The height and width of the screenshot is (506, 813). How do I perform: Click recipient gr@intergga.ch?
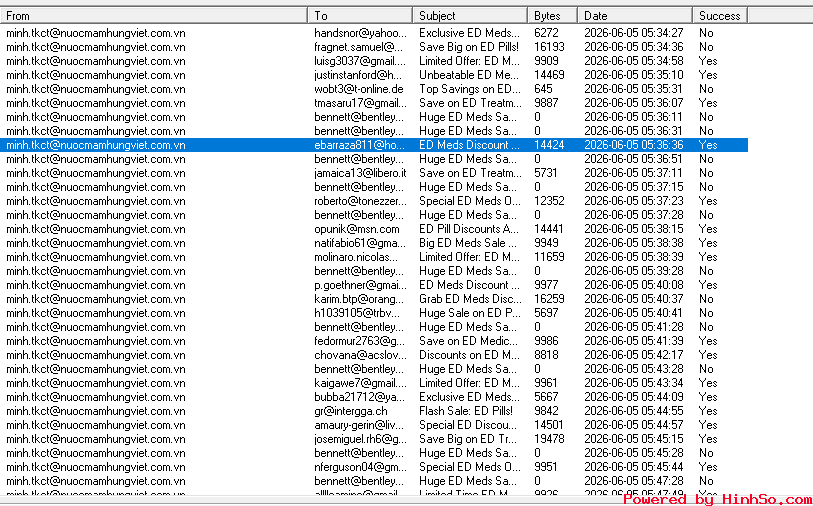point(351,411)
